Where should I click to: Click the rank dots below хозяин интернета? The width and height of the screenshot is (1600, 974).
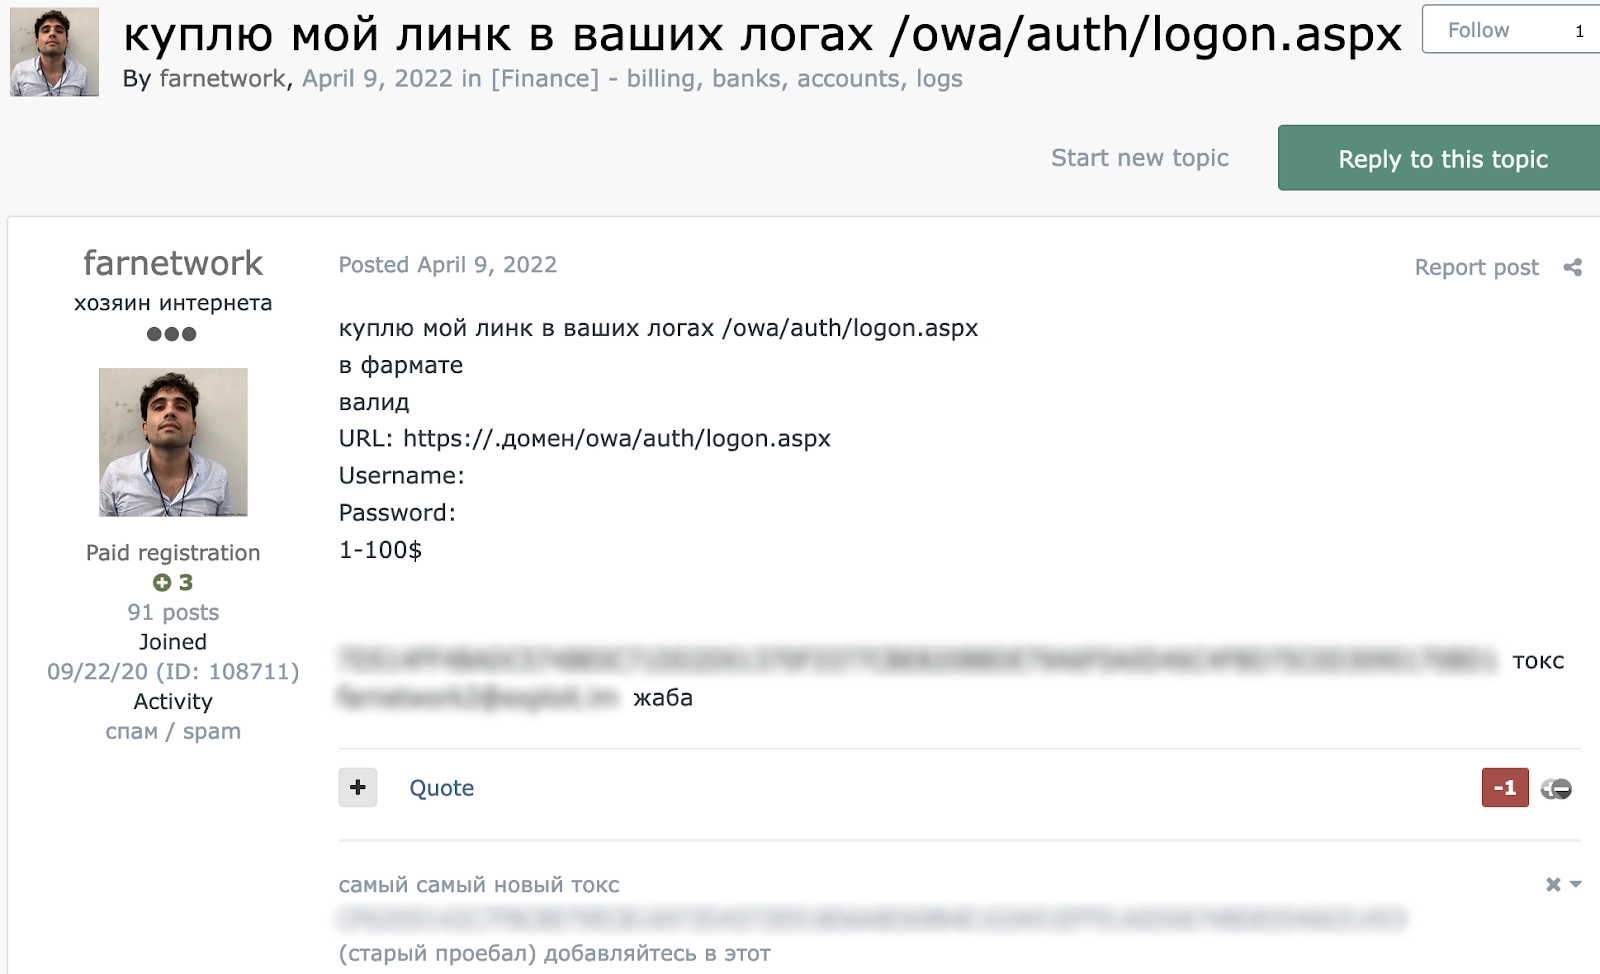(x=173, y=336)
